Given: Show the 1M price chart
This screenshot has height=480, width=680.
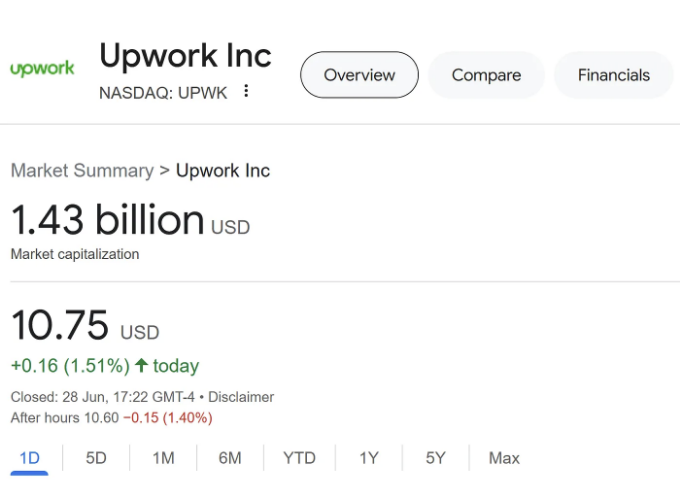Looking at the screenshot, I should click(x=163, y=458).
